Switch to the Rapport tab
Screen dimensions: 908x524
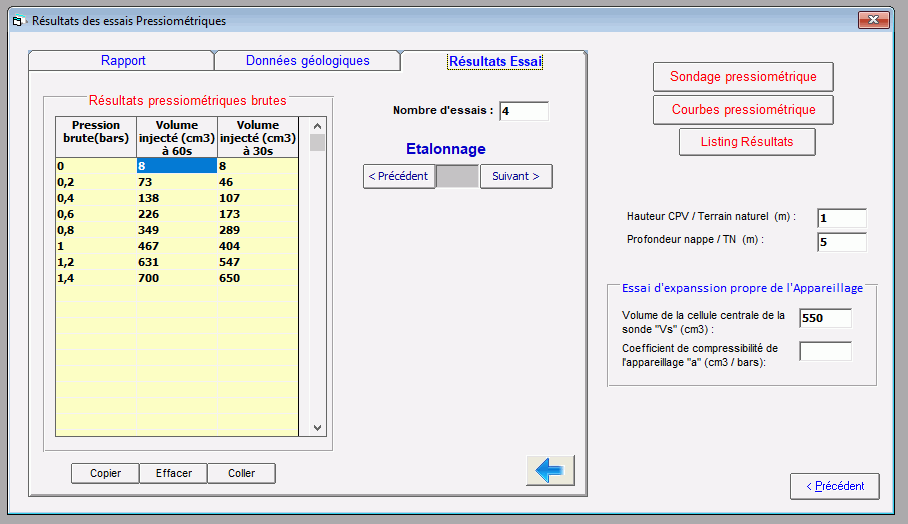tap(123, 61)
